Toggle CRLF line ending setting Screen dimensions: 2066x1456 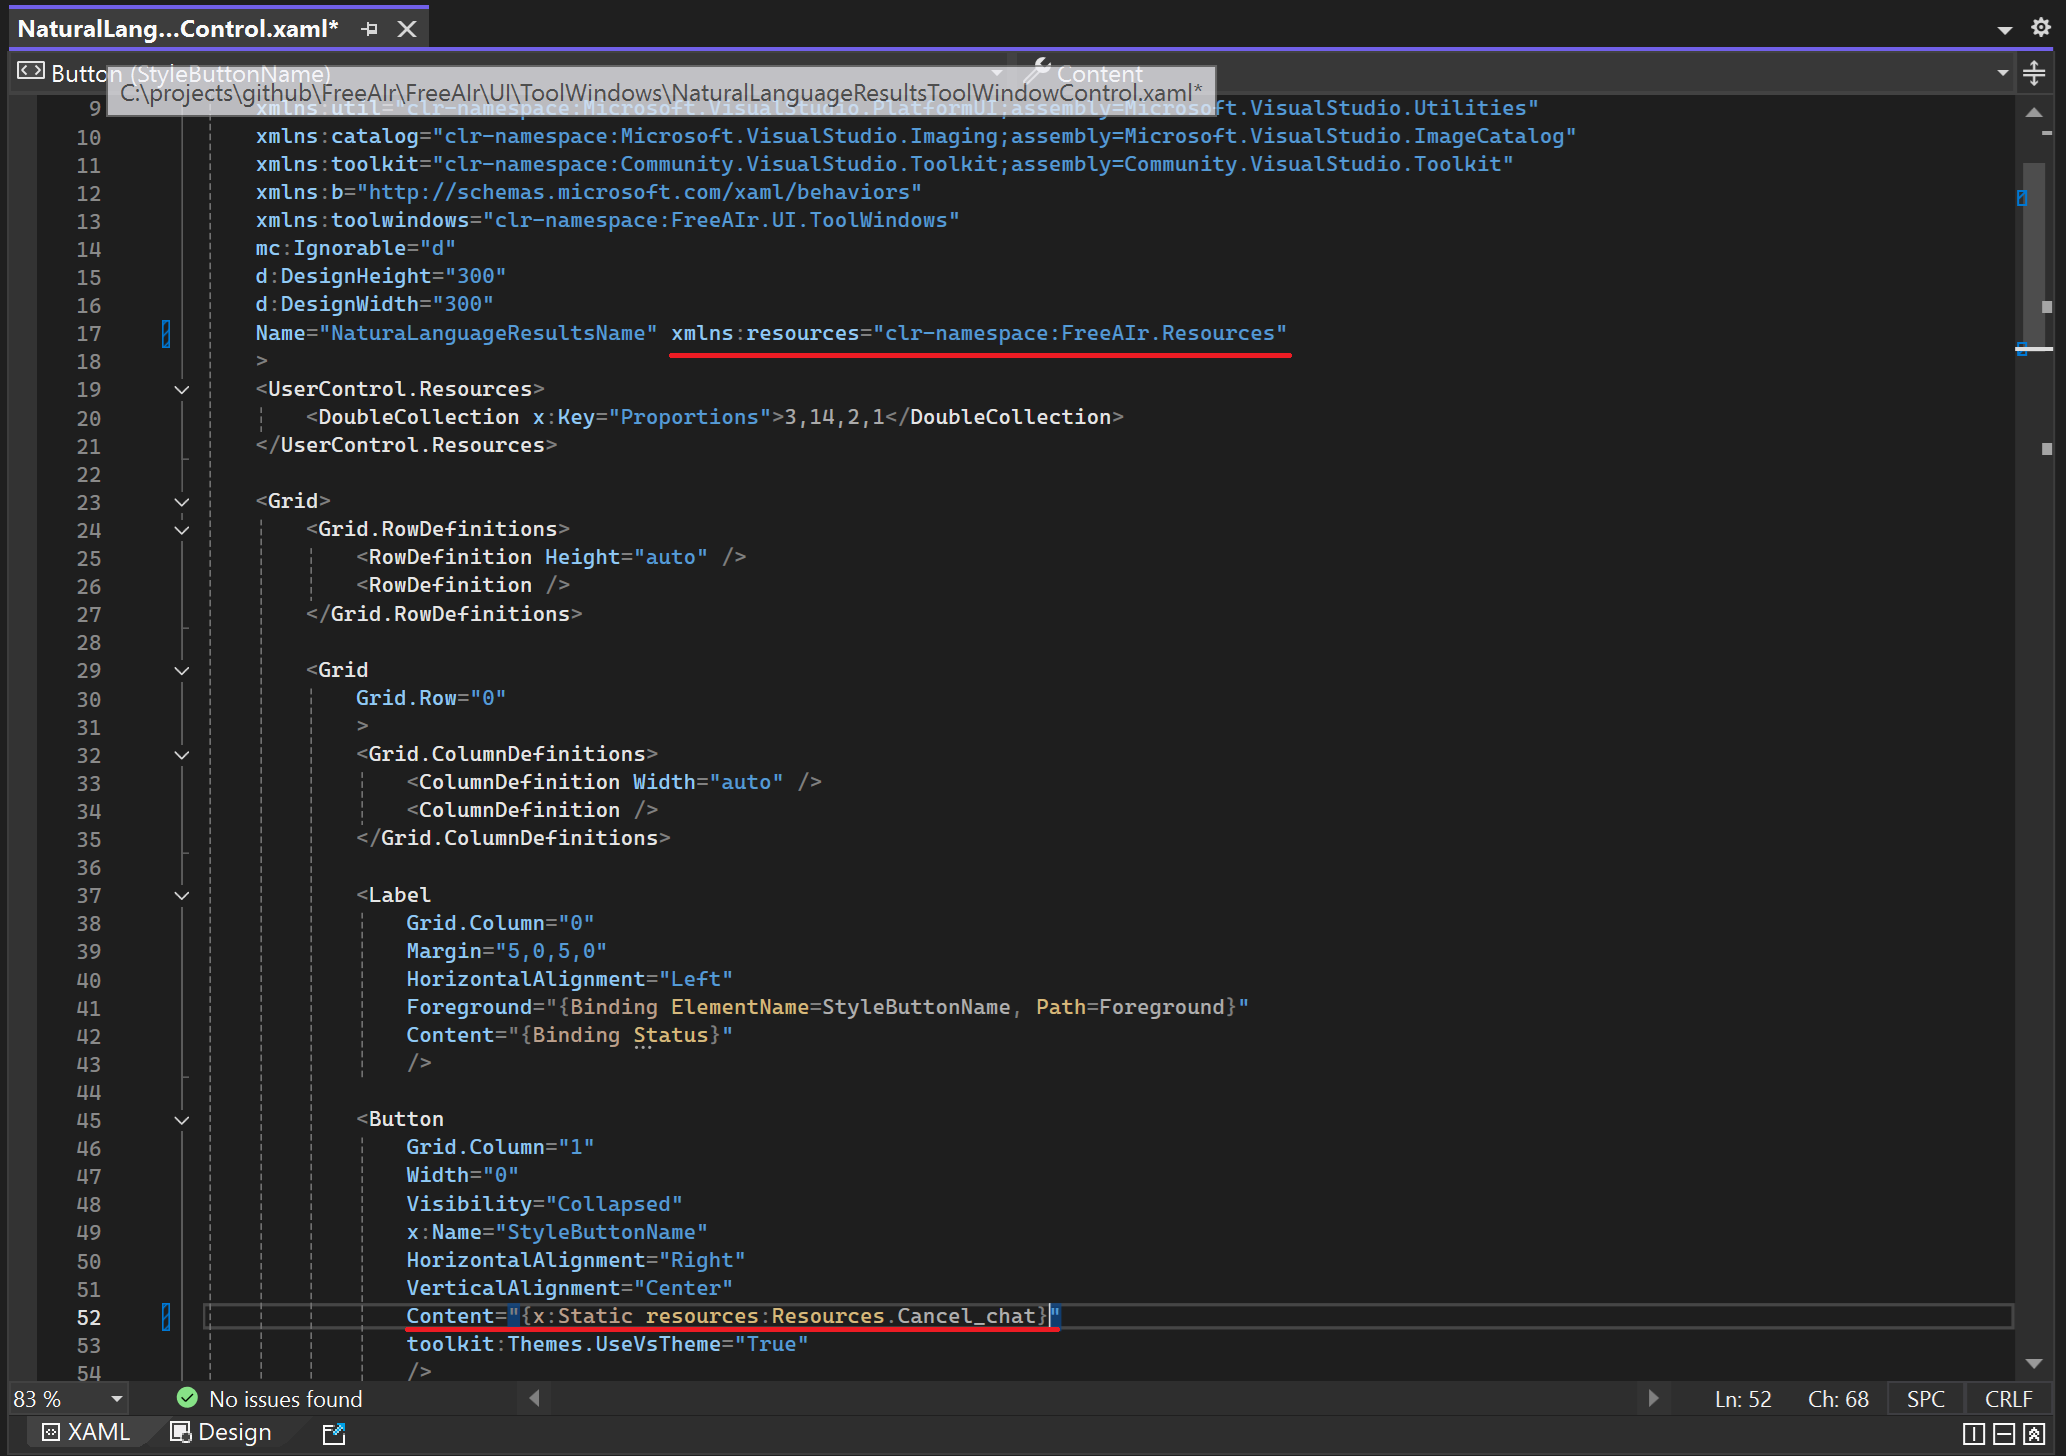pos(2008,1399)
